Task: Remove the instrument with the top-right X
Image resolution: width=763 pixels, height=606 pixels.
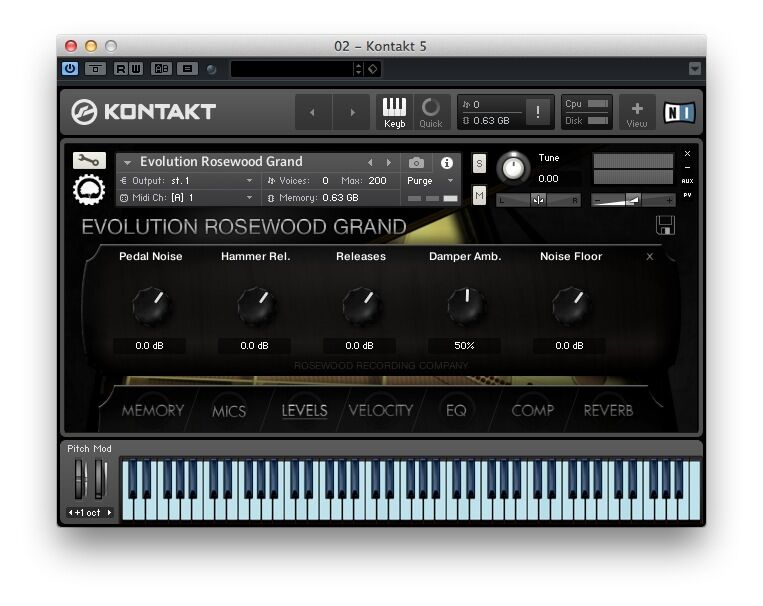Action: [x=687, y=154]
